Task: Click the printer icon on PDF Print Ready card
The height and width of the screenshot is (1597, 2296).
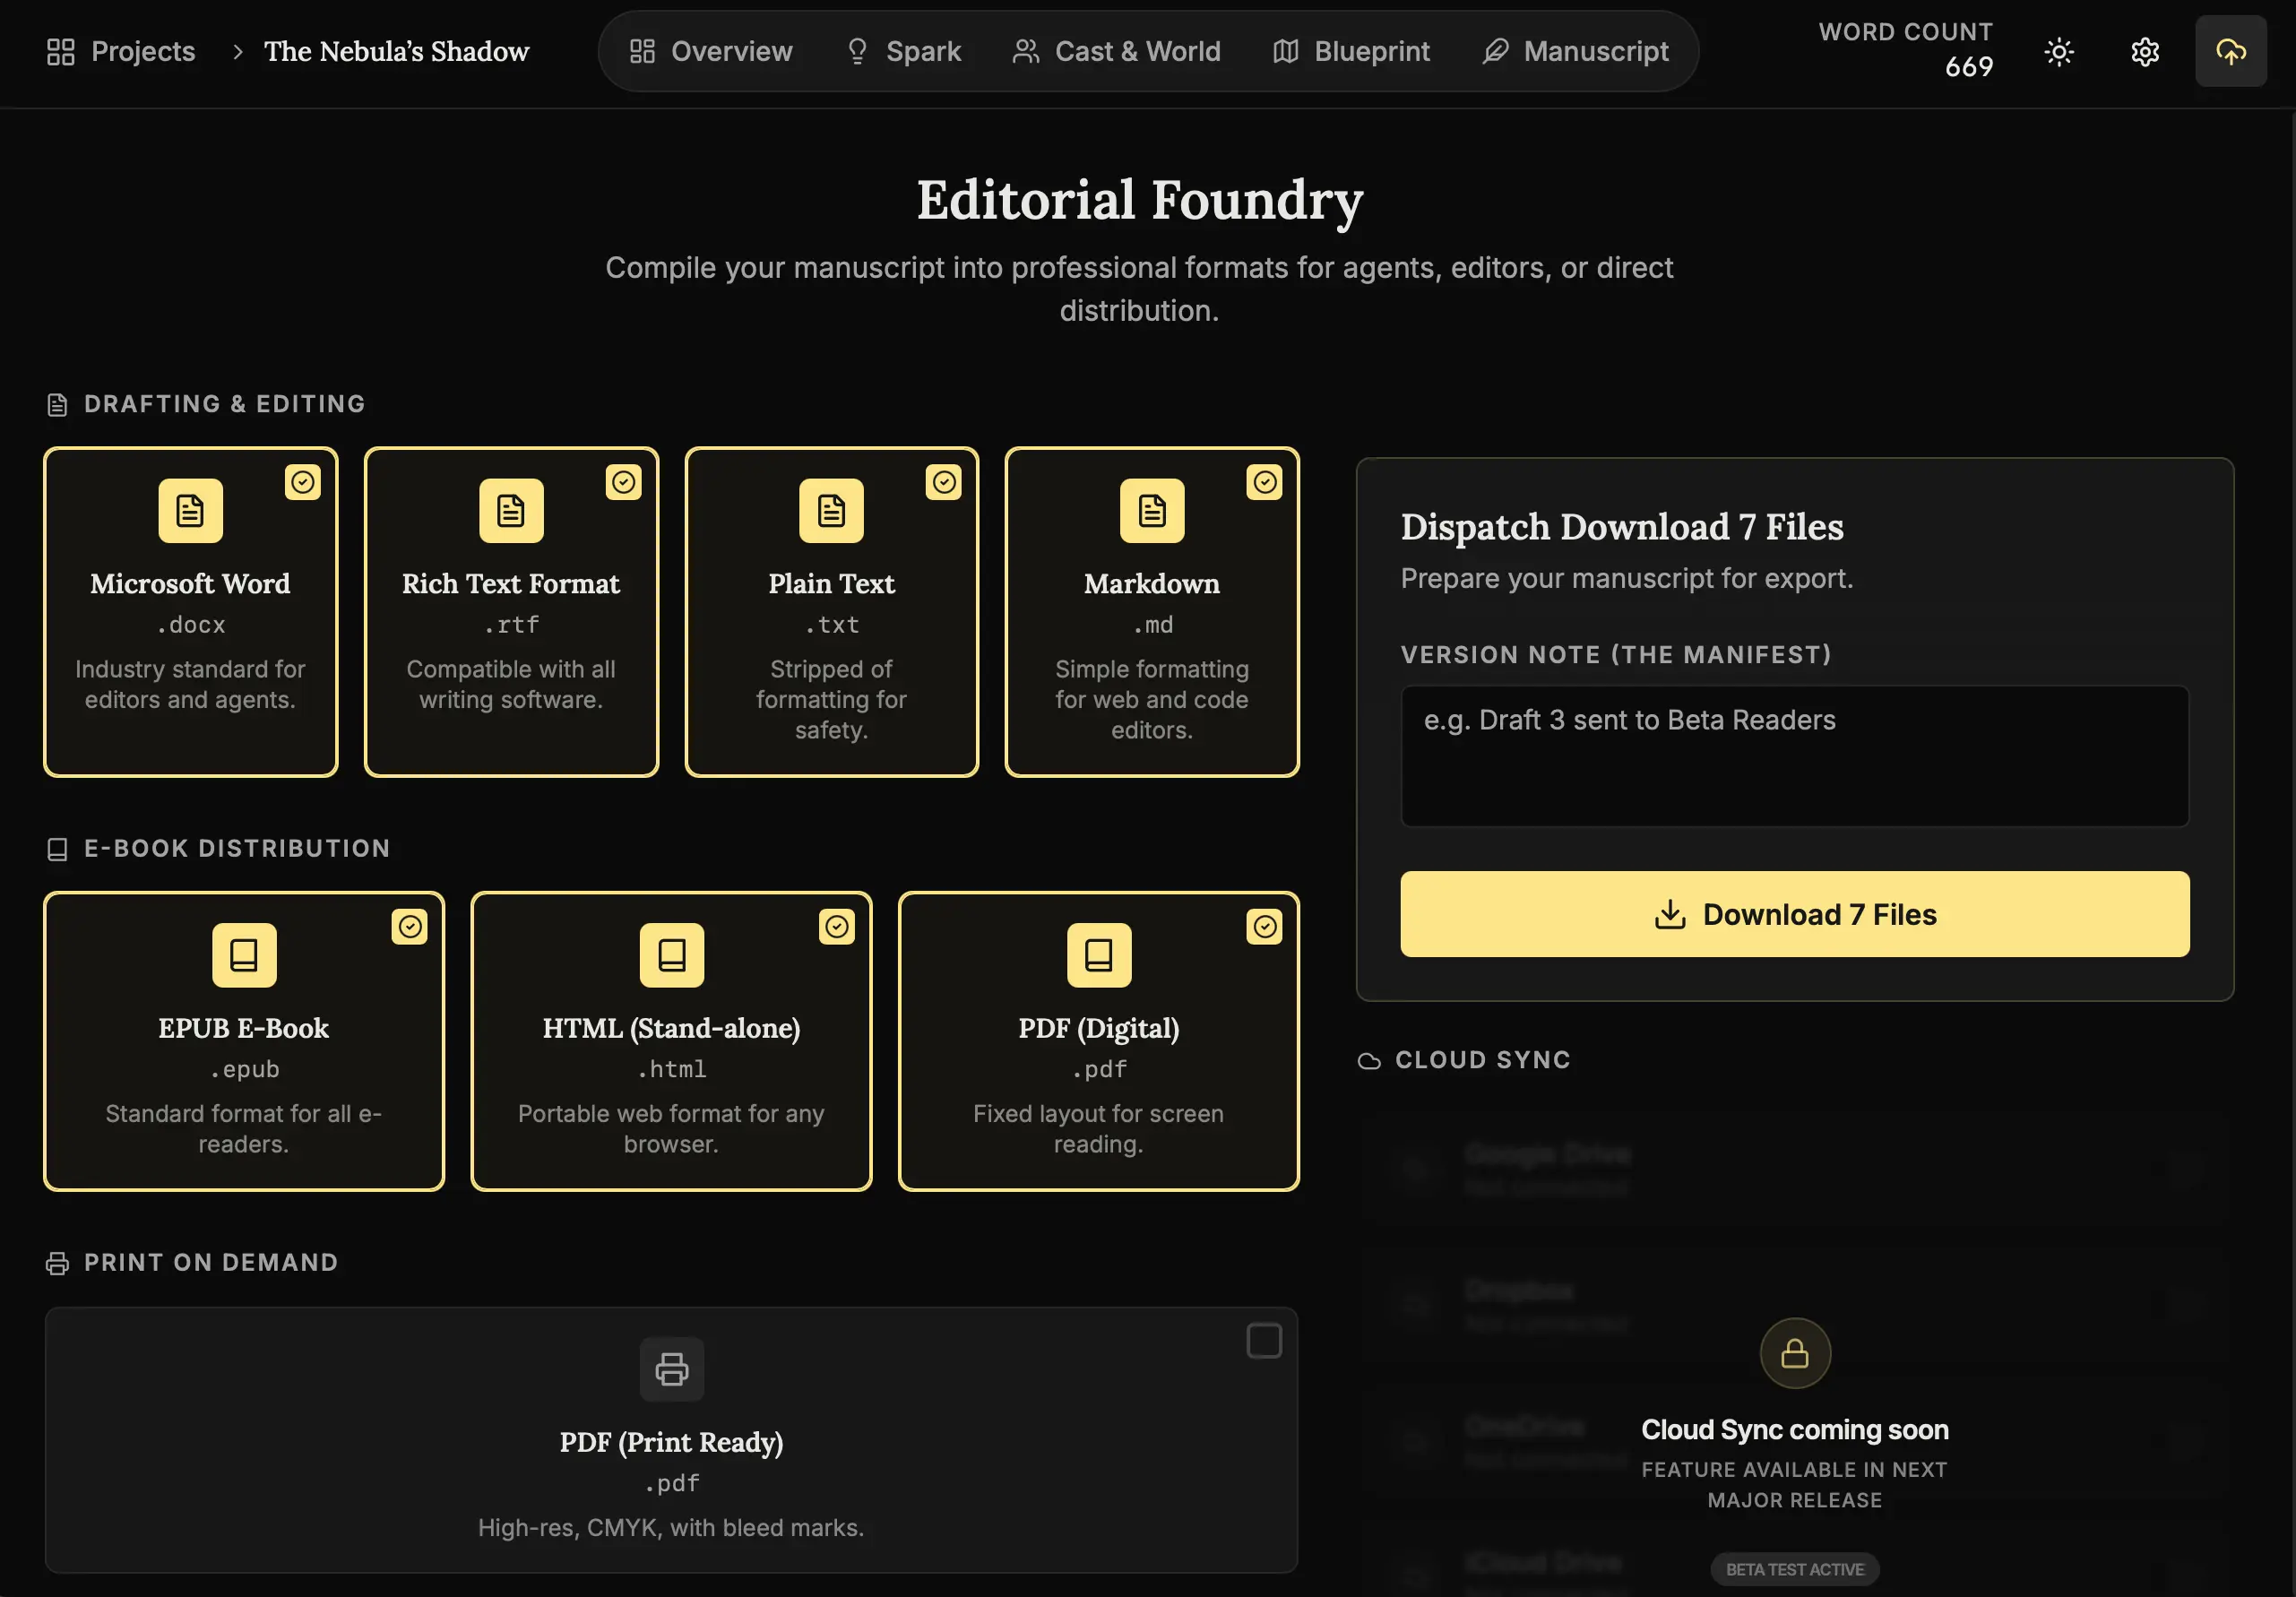Action: click(x=671, y=1369)
